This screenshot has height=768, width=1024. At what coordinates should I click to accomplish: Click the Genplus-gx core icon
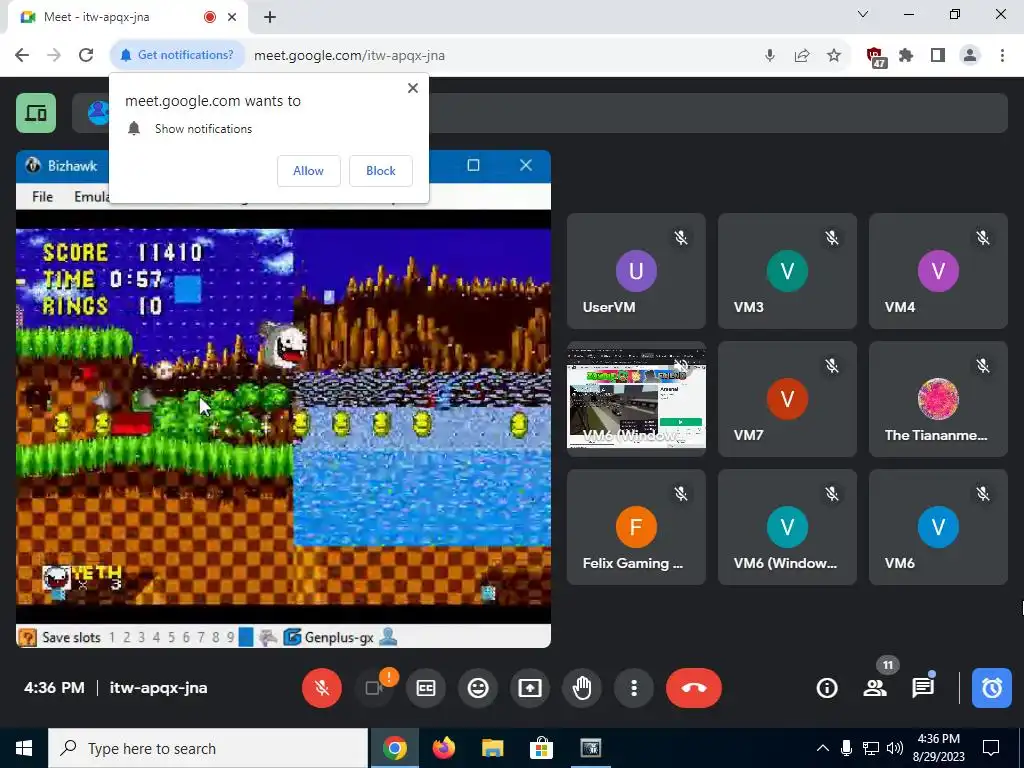(293, 637)
